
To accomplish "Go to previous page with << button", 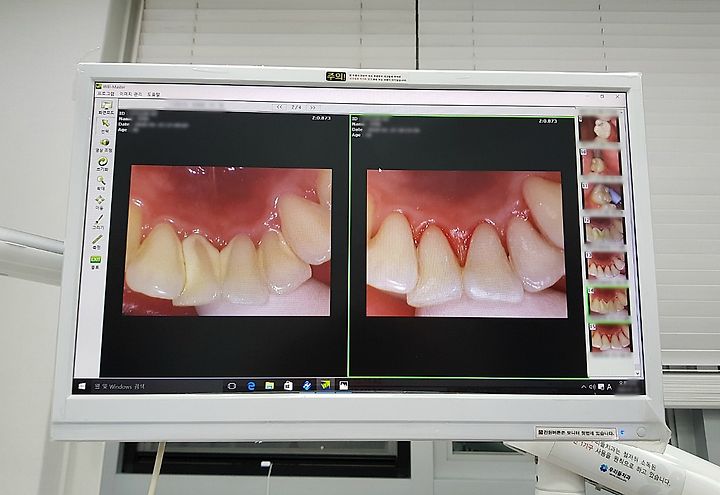I will coord(280,107).
